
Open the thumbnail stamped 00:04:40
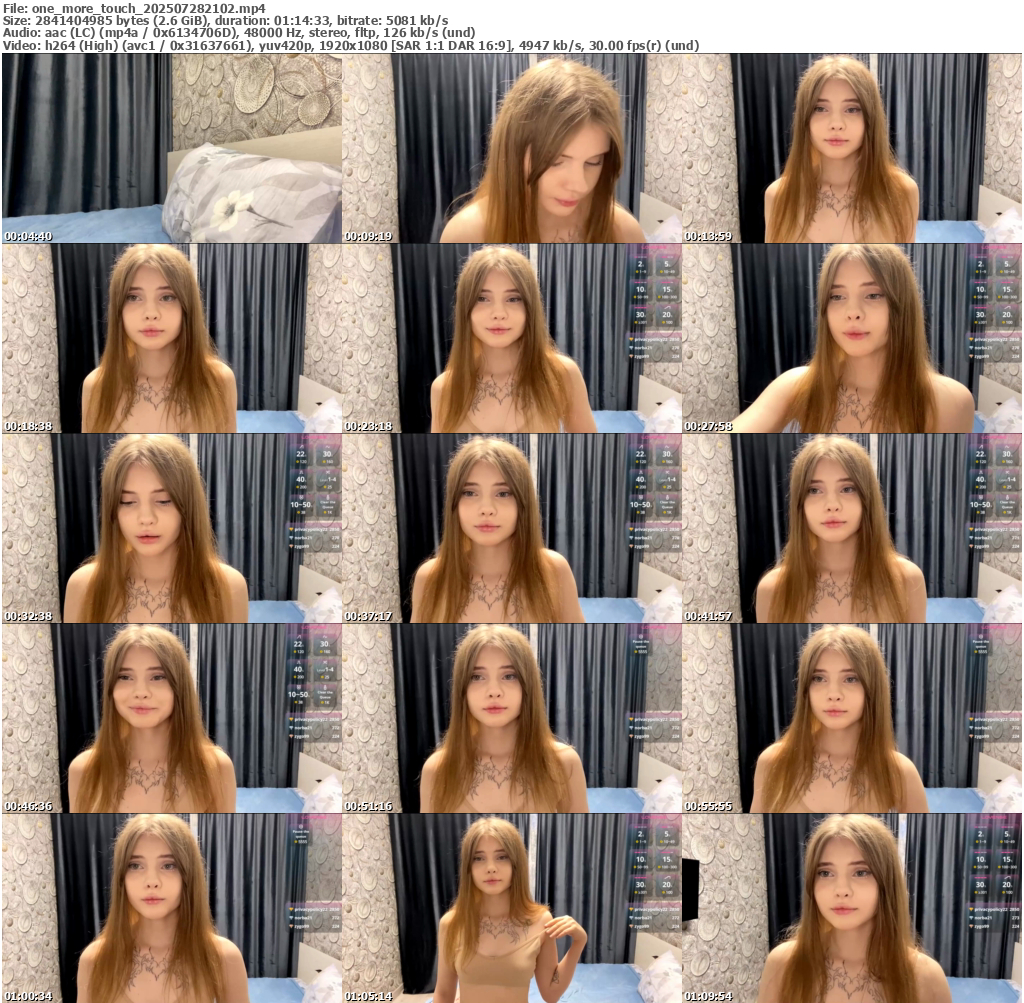pos(172,148)
